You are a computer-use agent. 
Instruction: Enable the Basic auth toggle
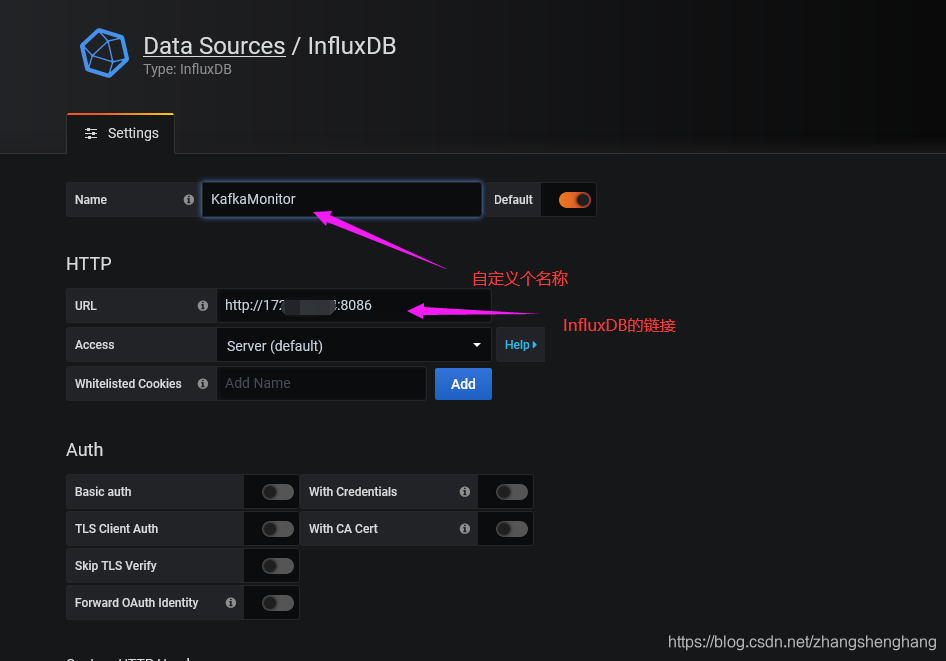[278, 492]
